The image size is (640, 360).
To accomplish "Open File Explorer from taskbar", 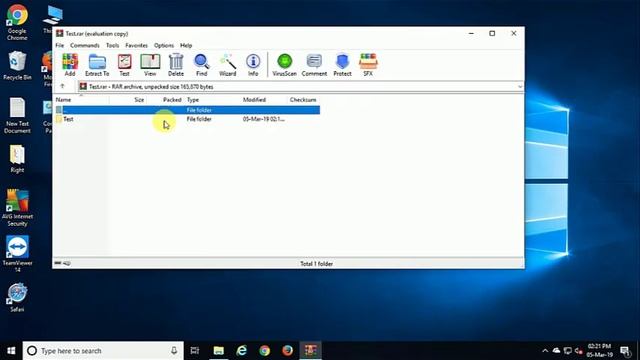I will 219,351.
